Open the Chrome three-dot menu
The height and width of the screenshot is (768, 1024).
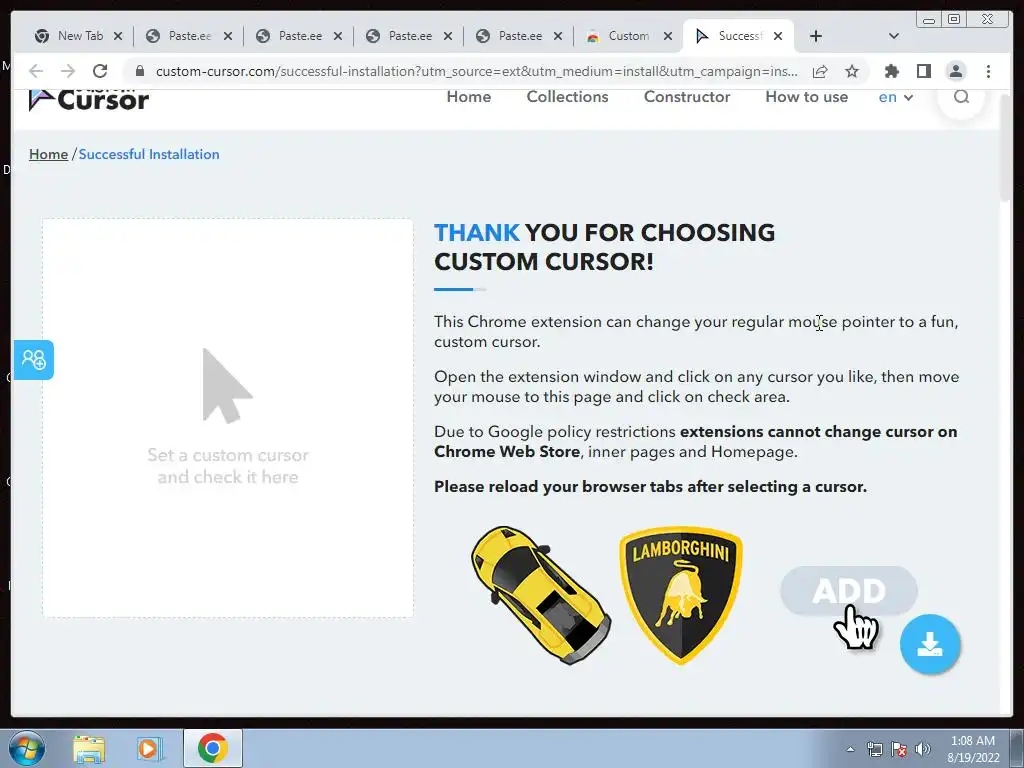click(x=988, y=71)
